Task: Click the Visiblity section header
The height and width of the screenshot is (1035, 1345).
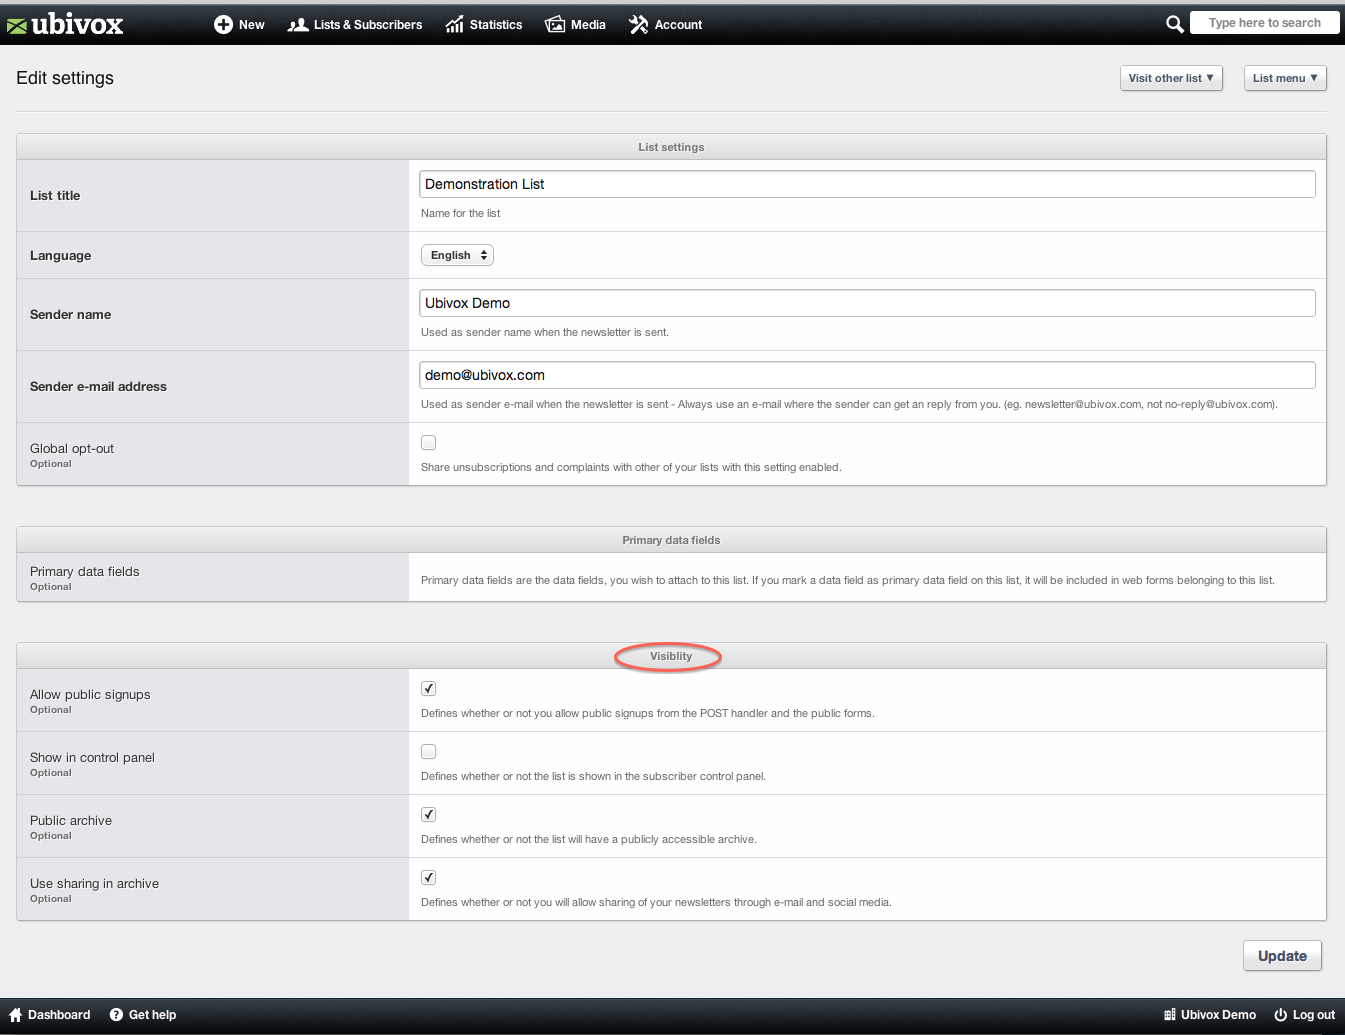Action: tap(671, 656)
